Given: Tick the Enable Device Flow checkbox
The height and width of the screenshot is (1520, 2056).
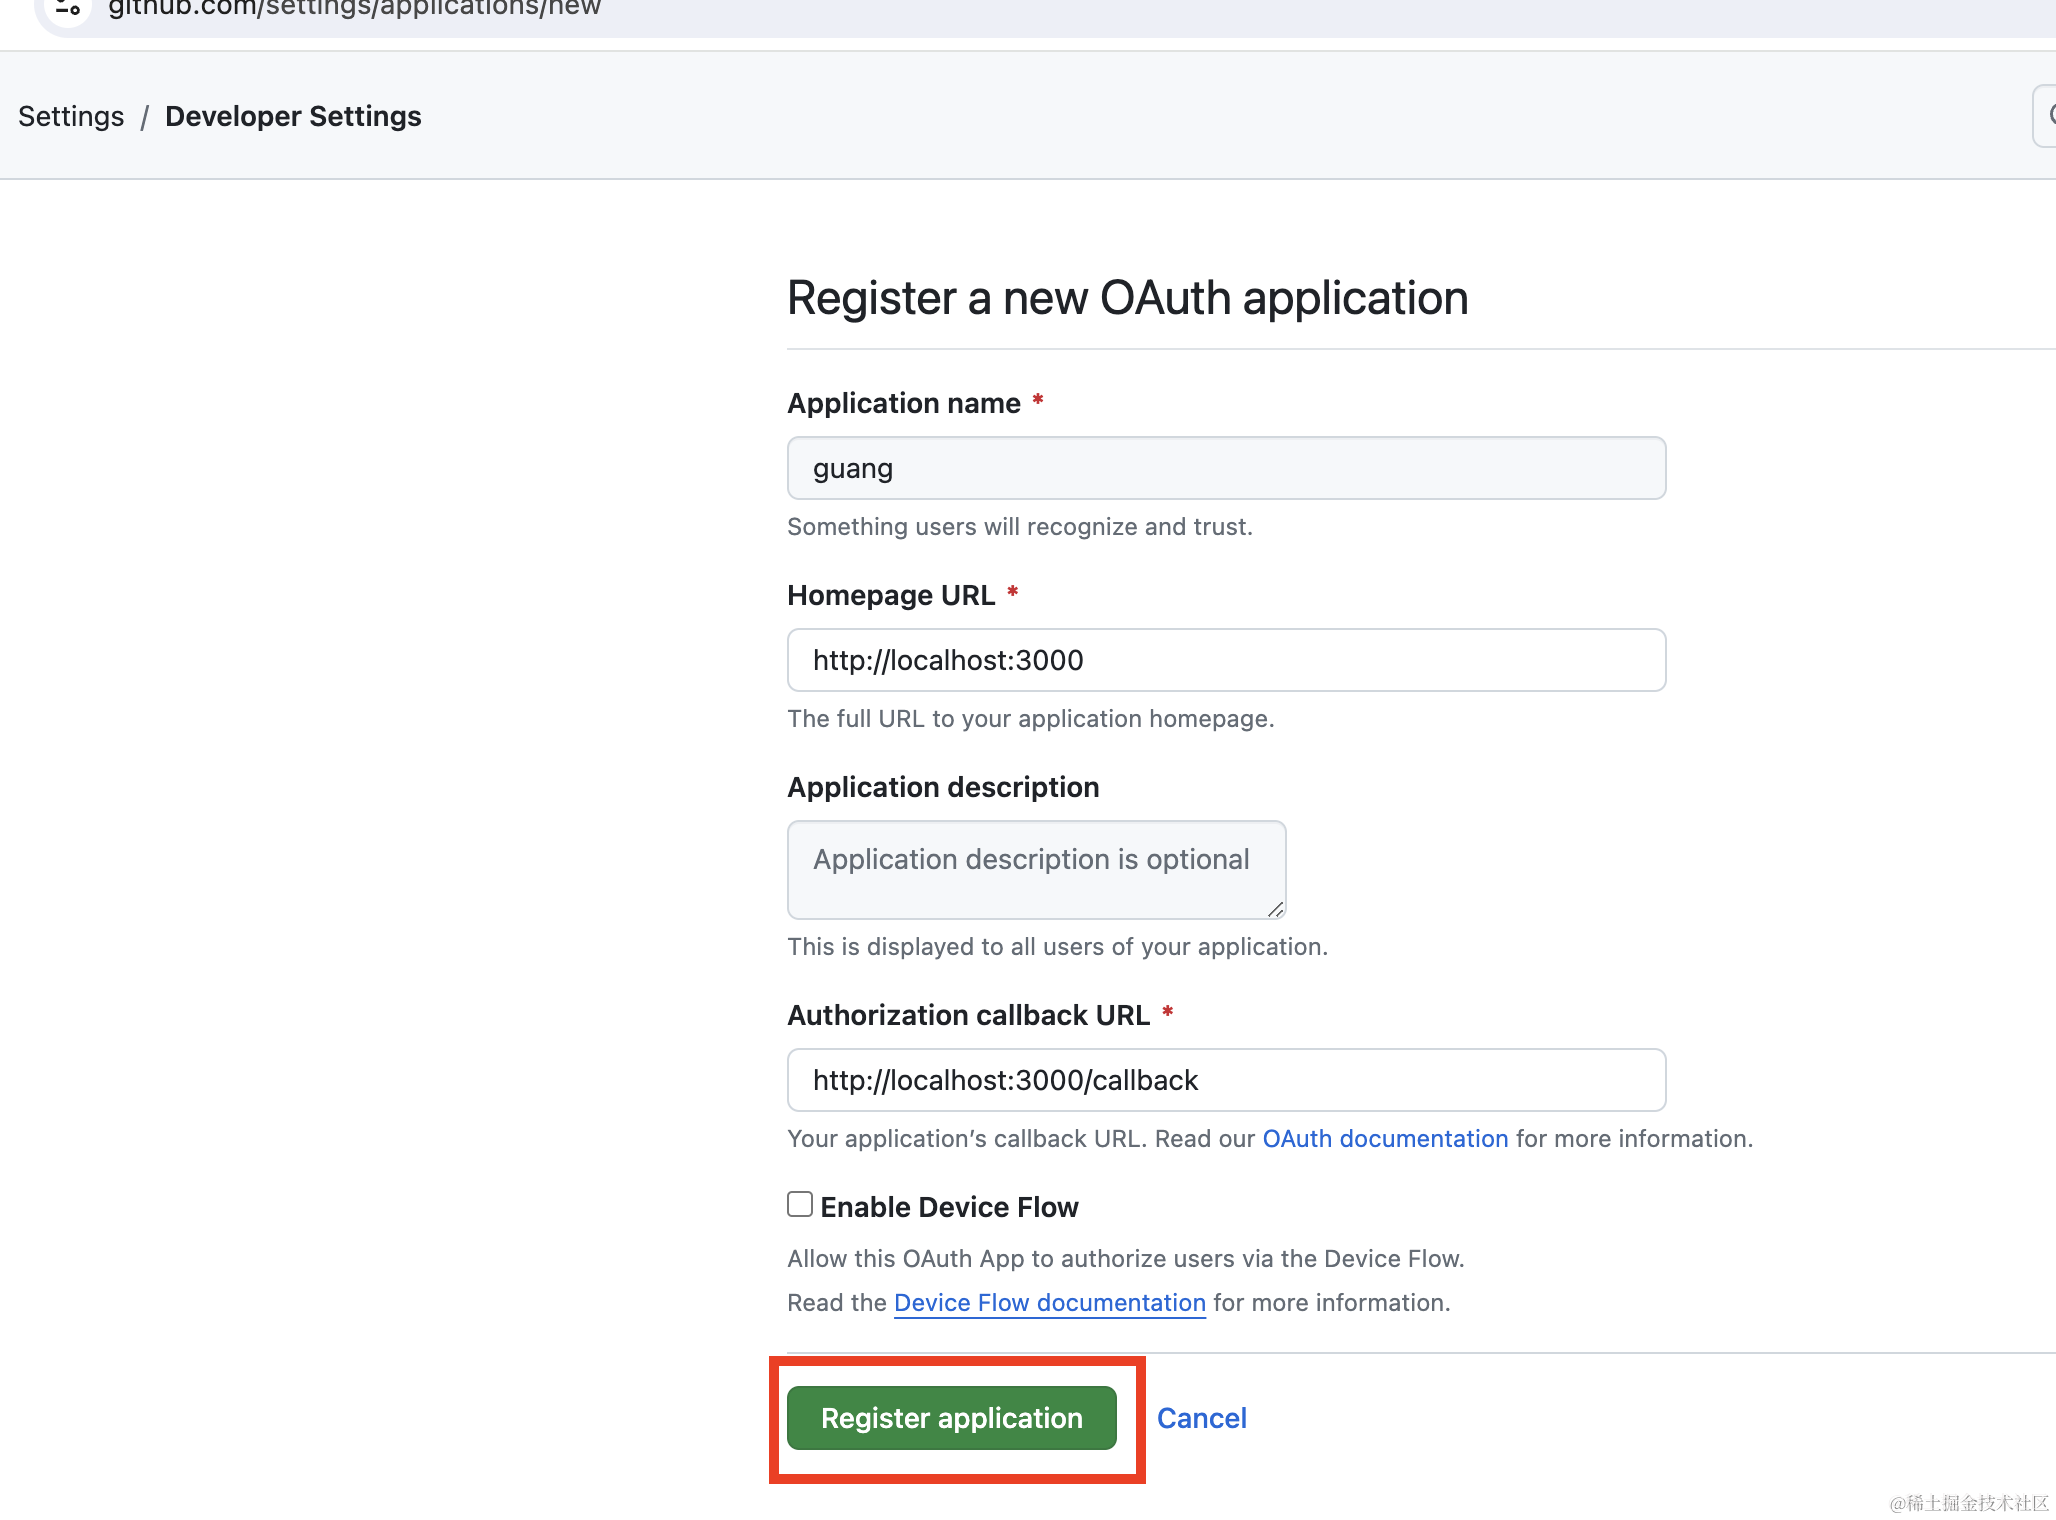Looking at the screenshot, I should (x=800, y=1204).
